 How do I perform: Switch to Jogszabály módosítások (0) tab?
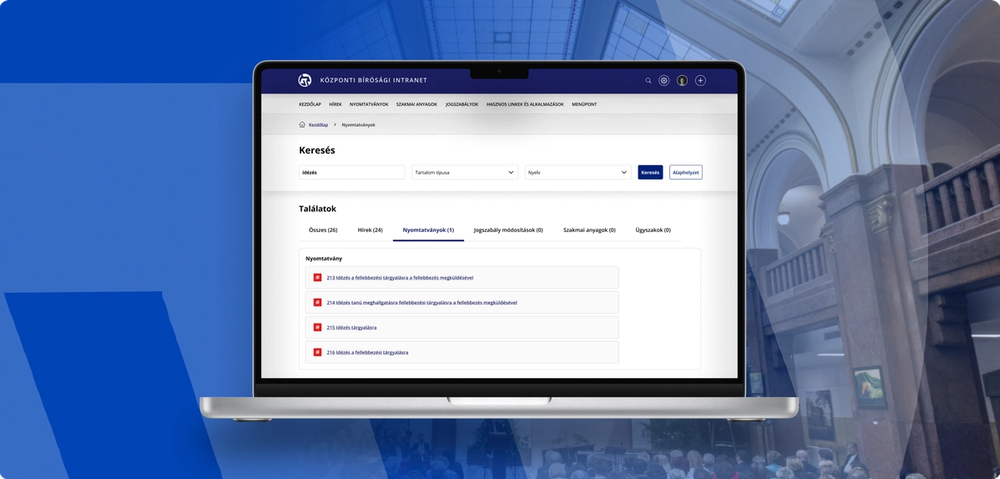pyautogui.click(x=508, y=230)
